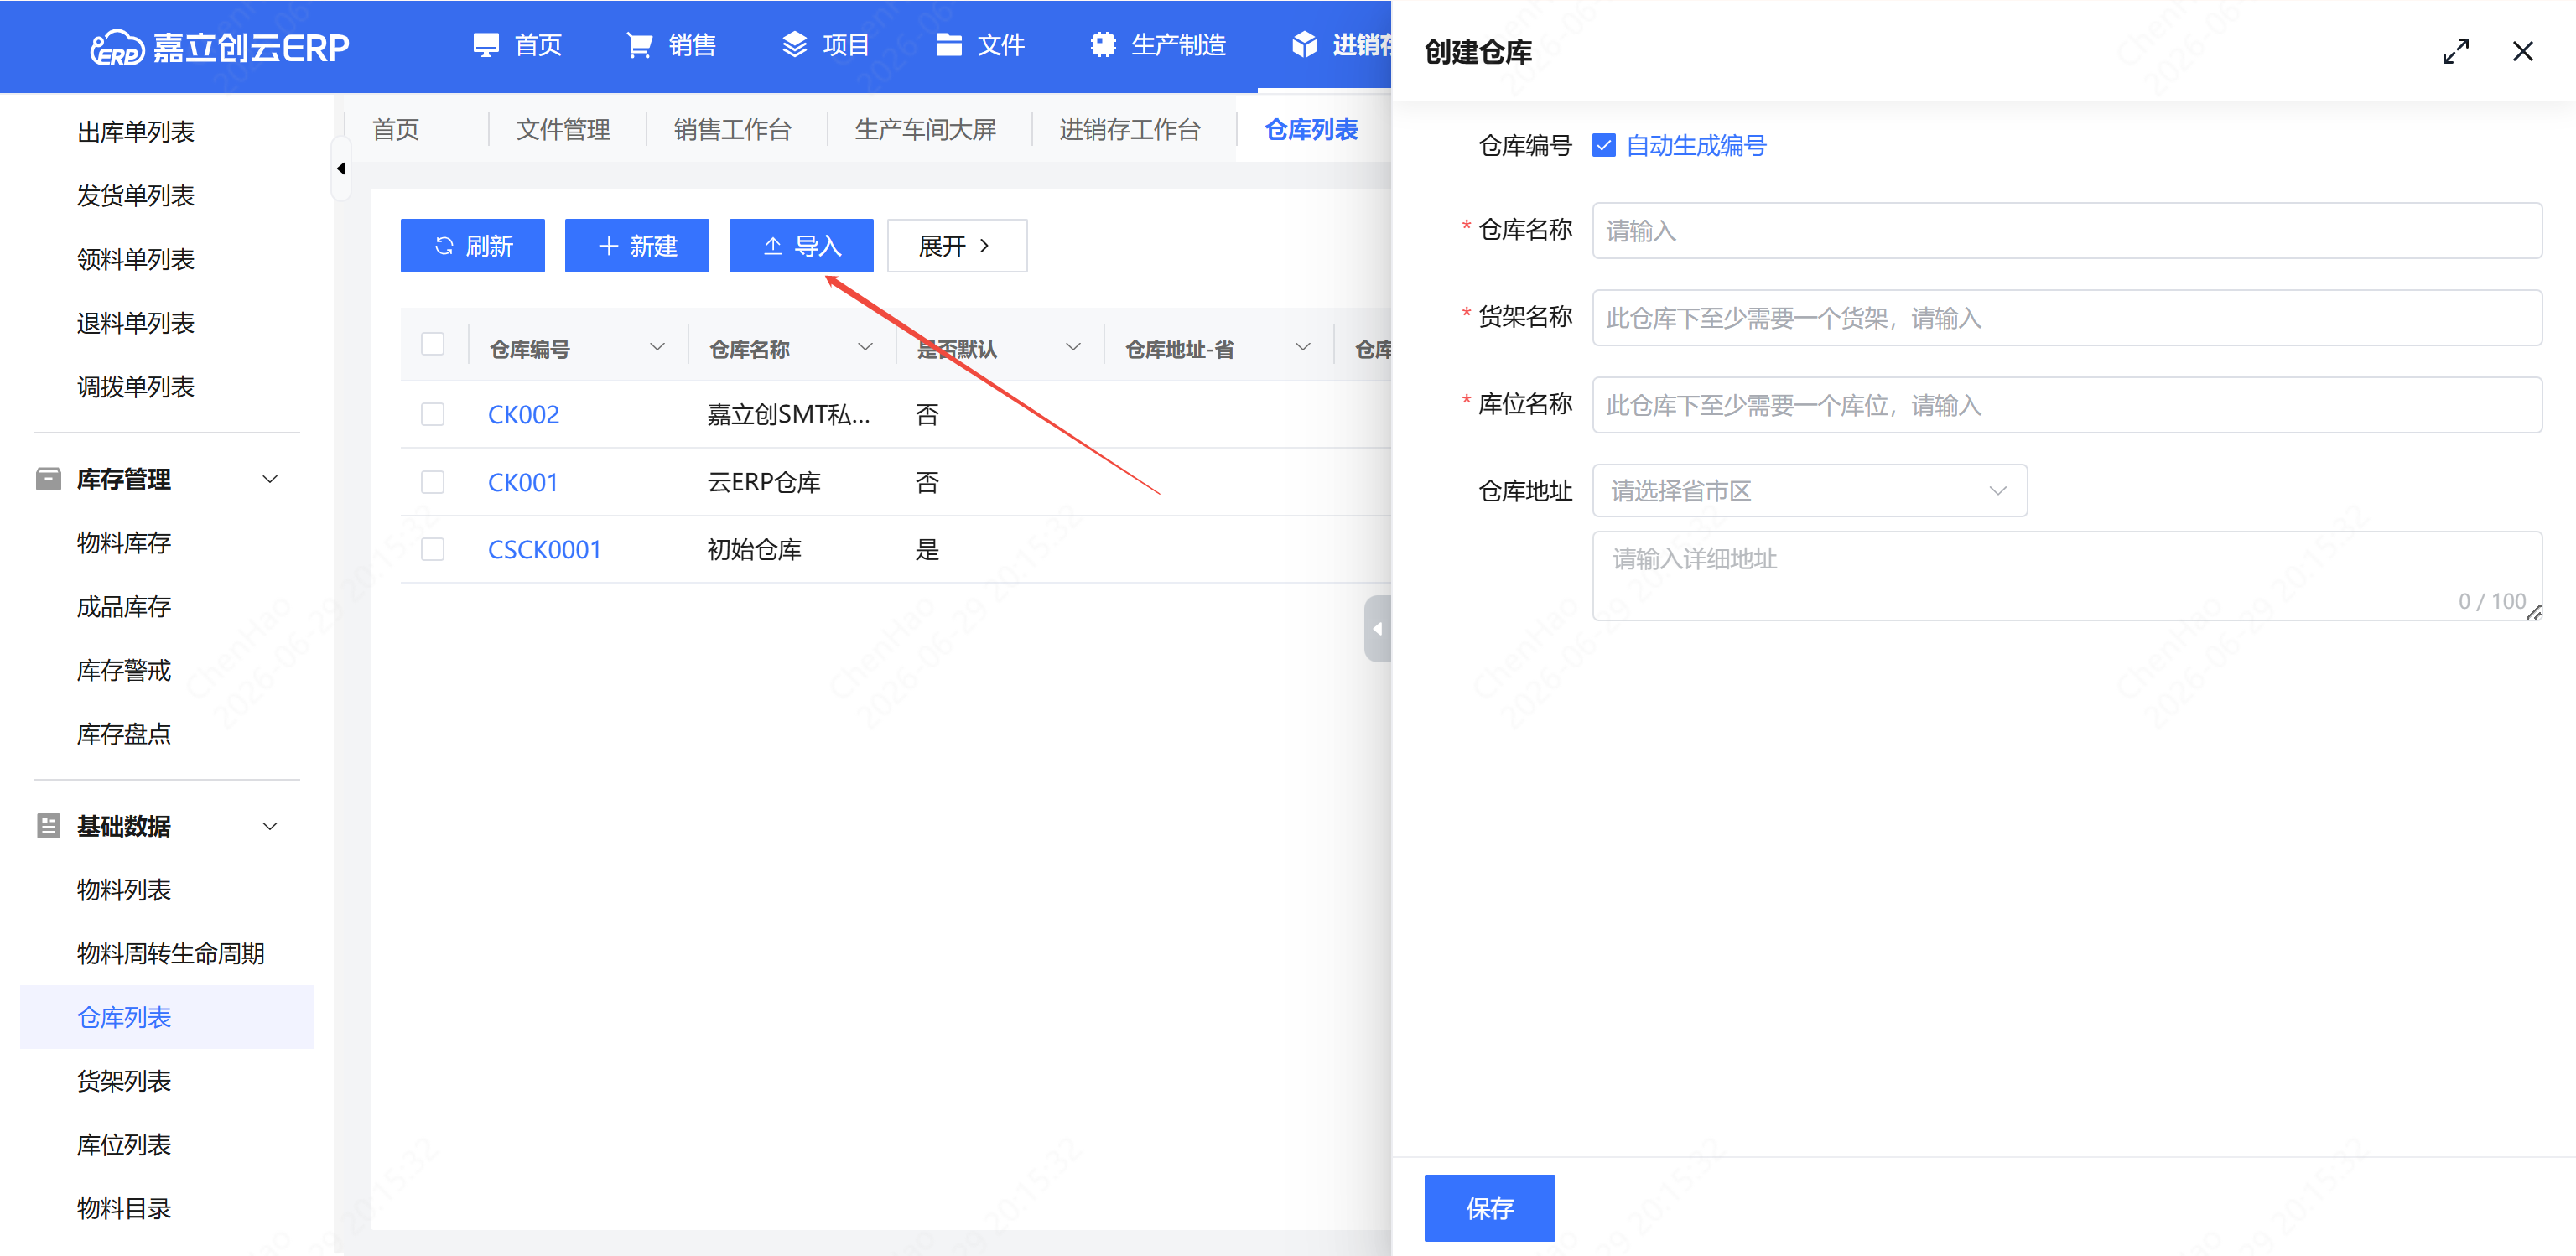
Task: Click the 嘉立创云ERP logo
Action: 219,47
